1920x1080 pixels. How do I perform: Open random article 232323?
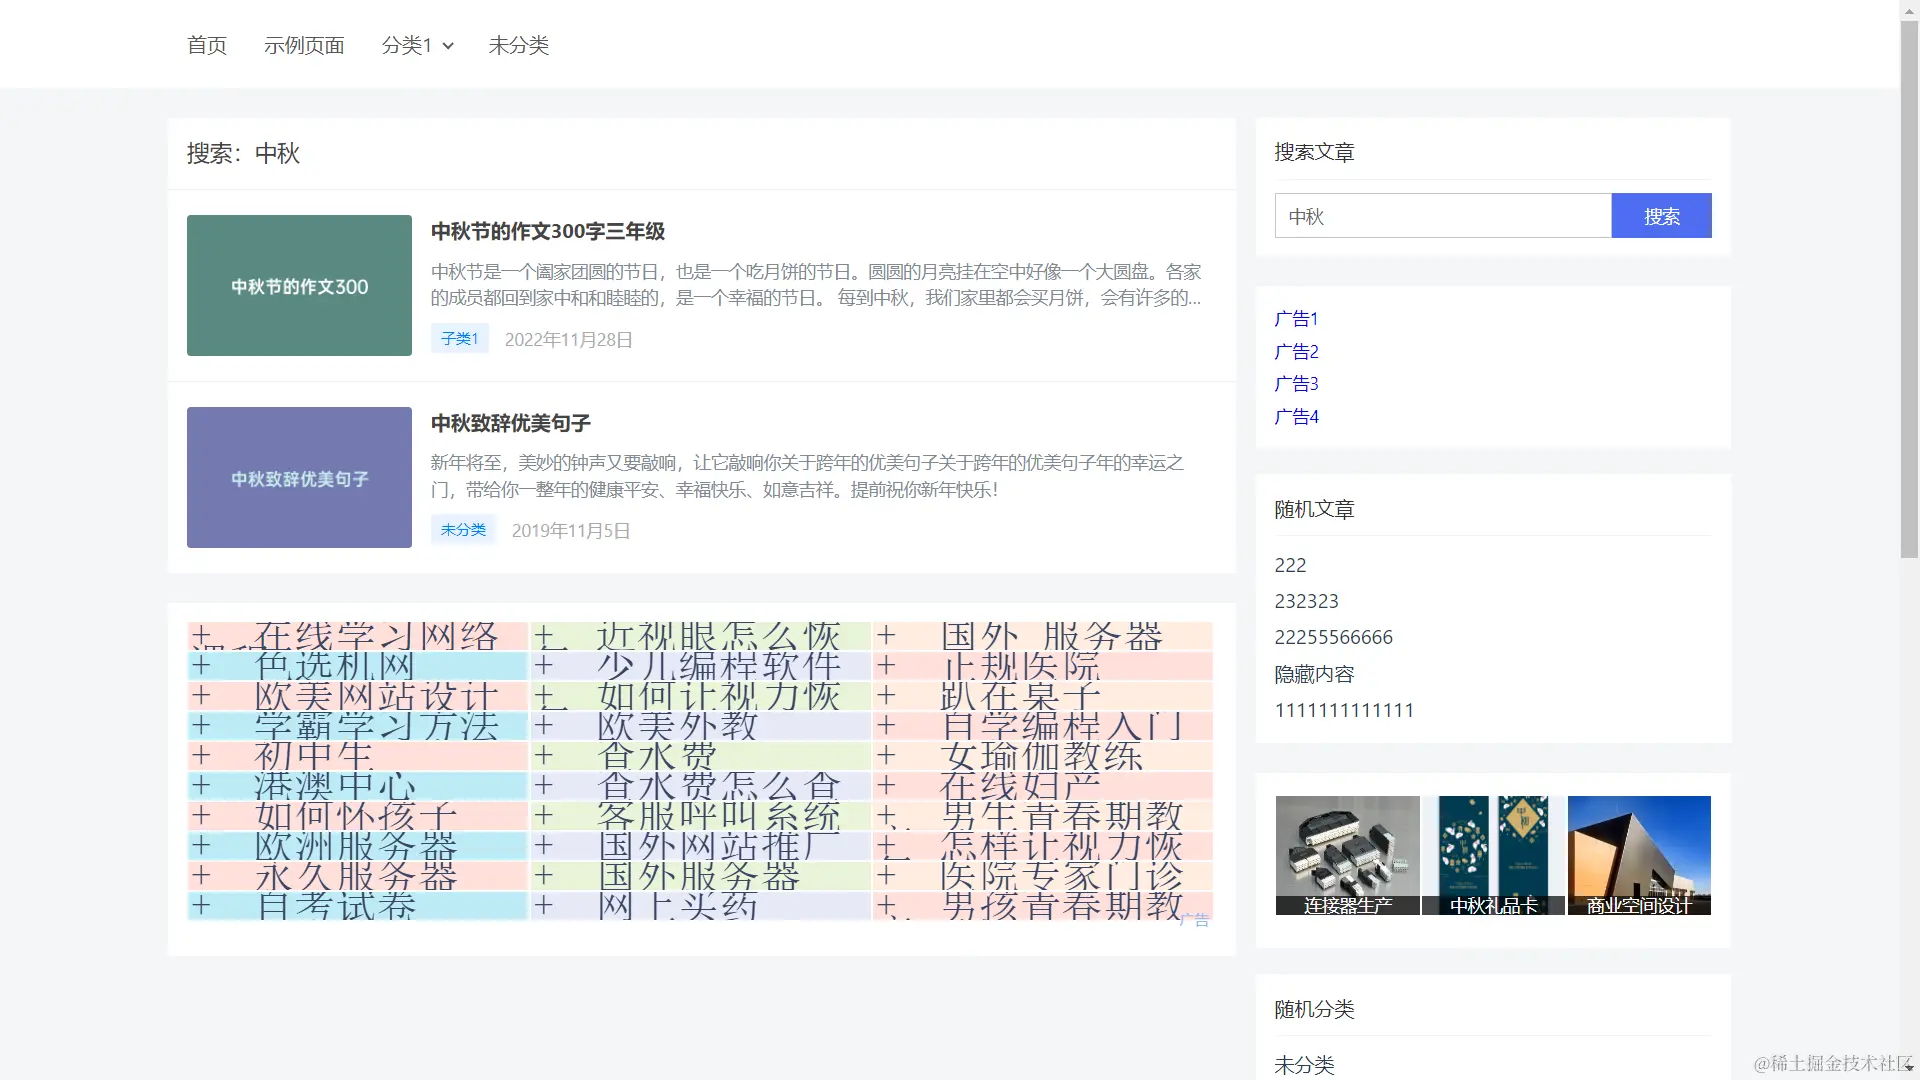point(1306,601)
